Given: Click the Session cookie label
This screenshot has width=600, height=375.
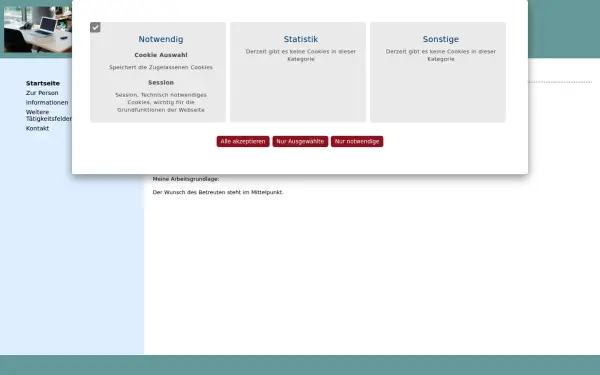Looking at the screenshot, I should (x=161, y=82).
